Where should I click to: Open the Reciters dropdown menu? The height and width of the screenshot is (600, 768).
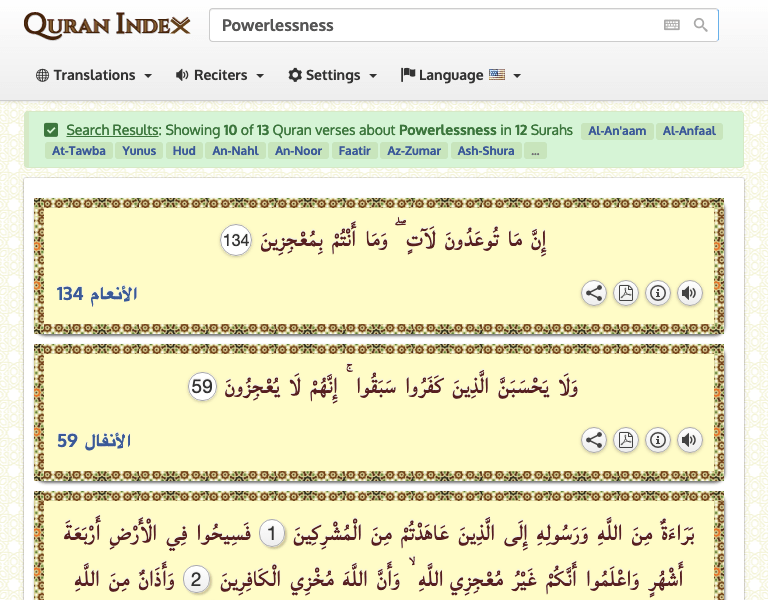(220, 75)
